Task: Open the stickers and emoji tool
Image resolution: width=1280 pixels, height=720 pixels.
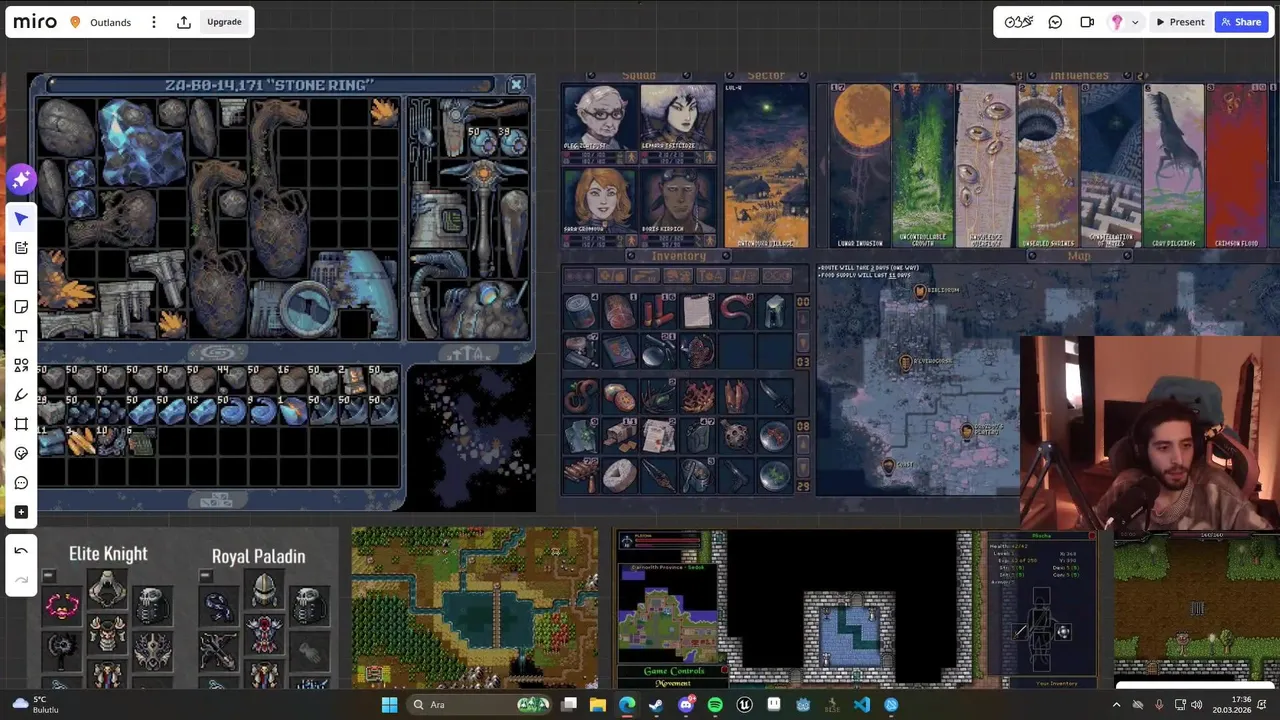Action: tap(21, 453)
